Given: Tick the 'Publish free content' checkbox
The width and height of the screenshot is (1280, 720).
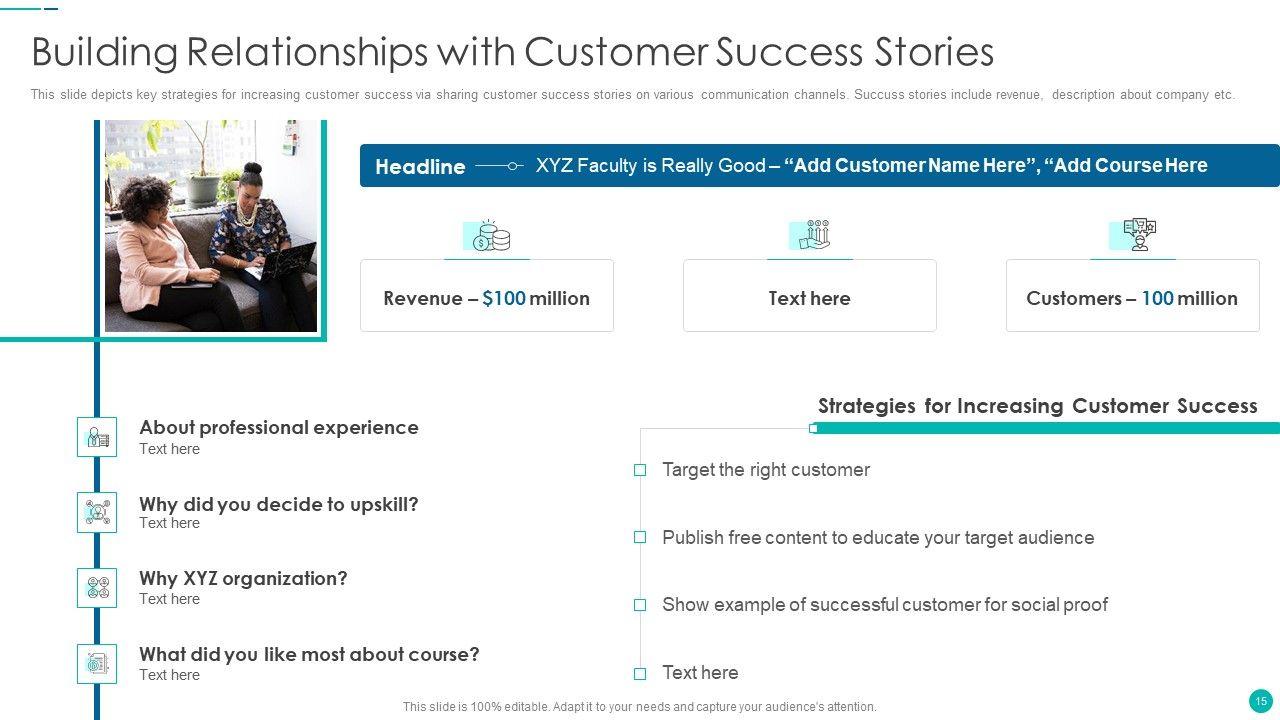Looking at the screenshot, I should coord(640,537).
